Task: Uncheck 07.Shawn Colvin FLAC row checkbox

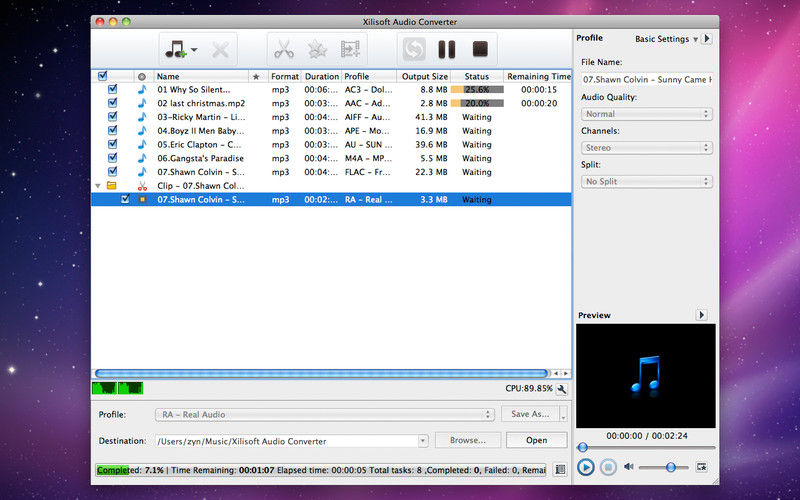Action: tap(112, 172)
